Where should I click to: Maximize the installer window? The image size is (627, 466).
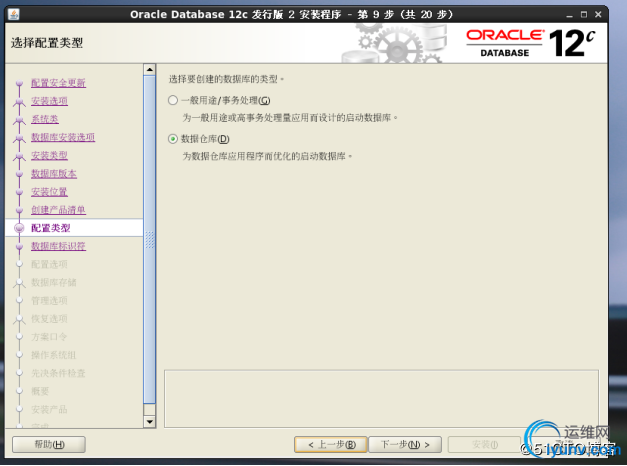[x=584, y=15]
